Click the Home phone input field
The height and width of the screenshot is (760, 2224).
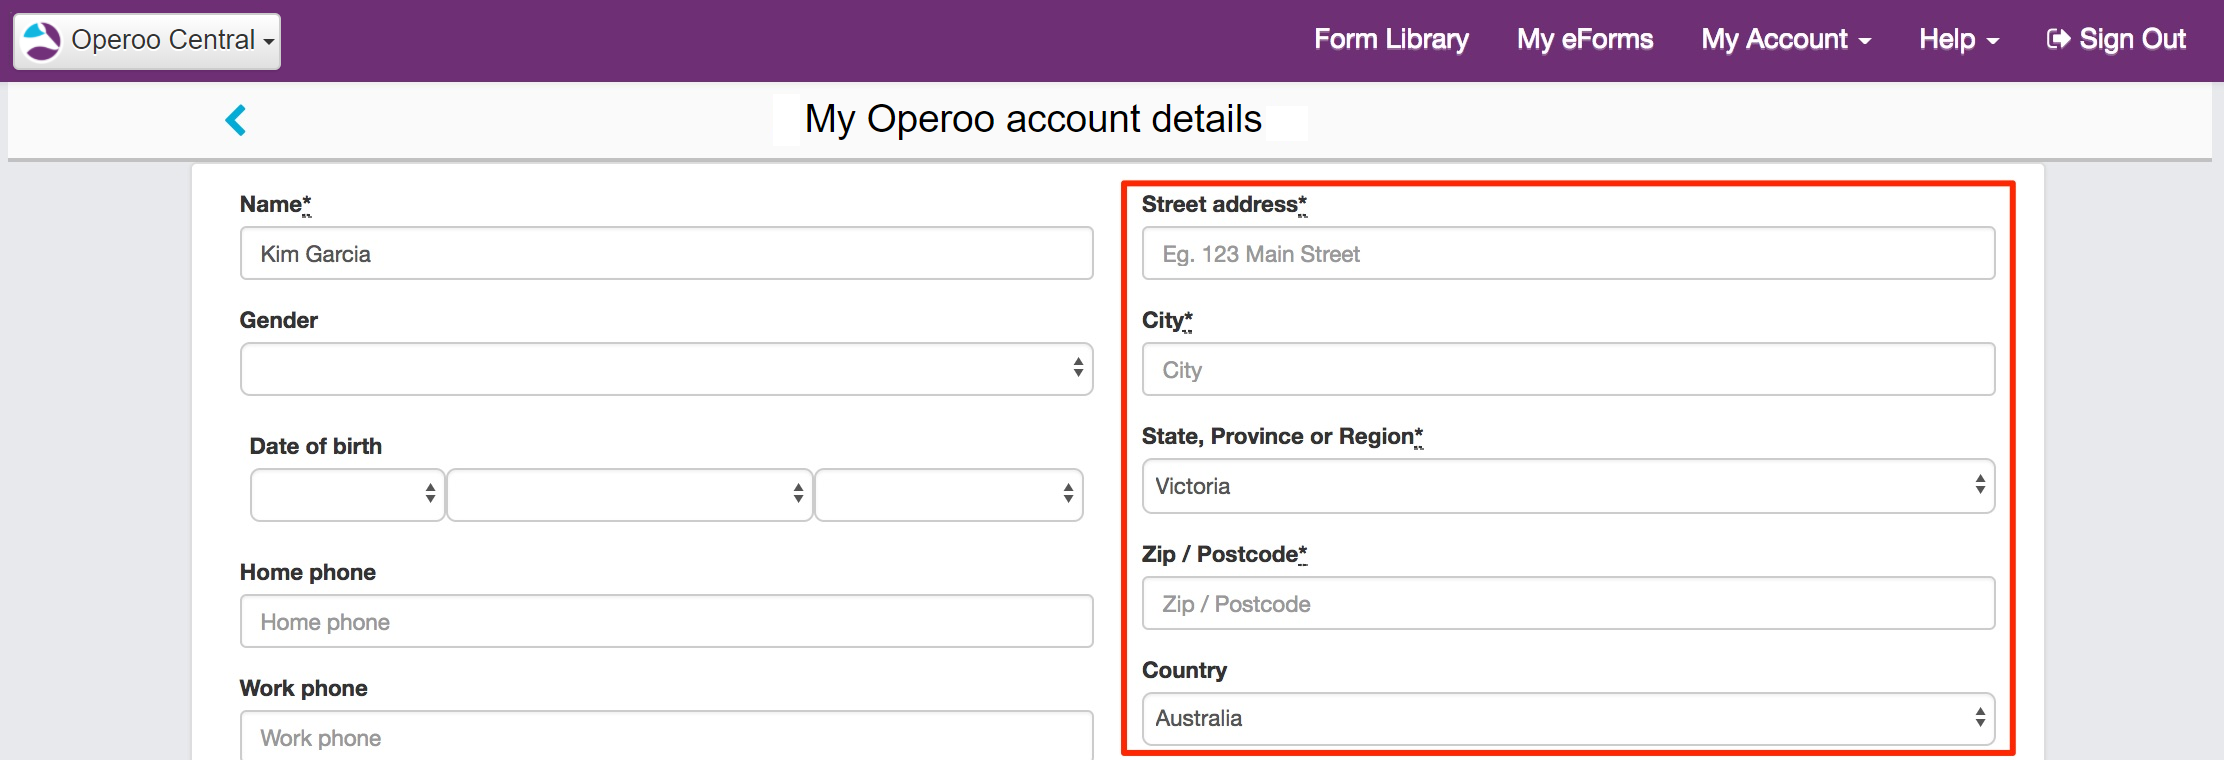[666, 621]
